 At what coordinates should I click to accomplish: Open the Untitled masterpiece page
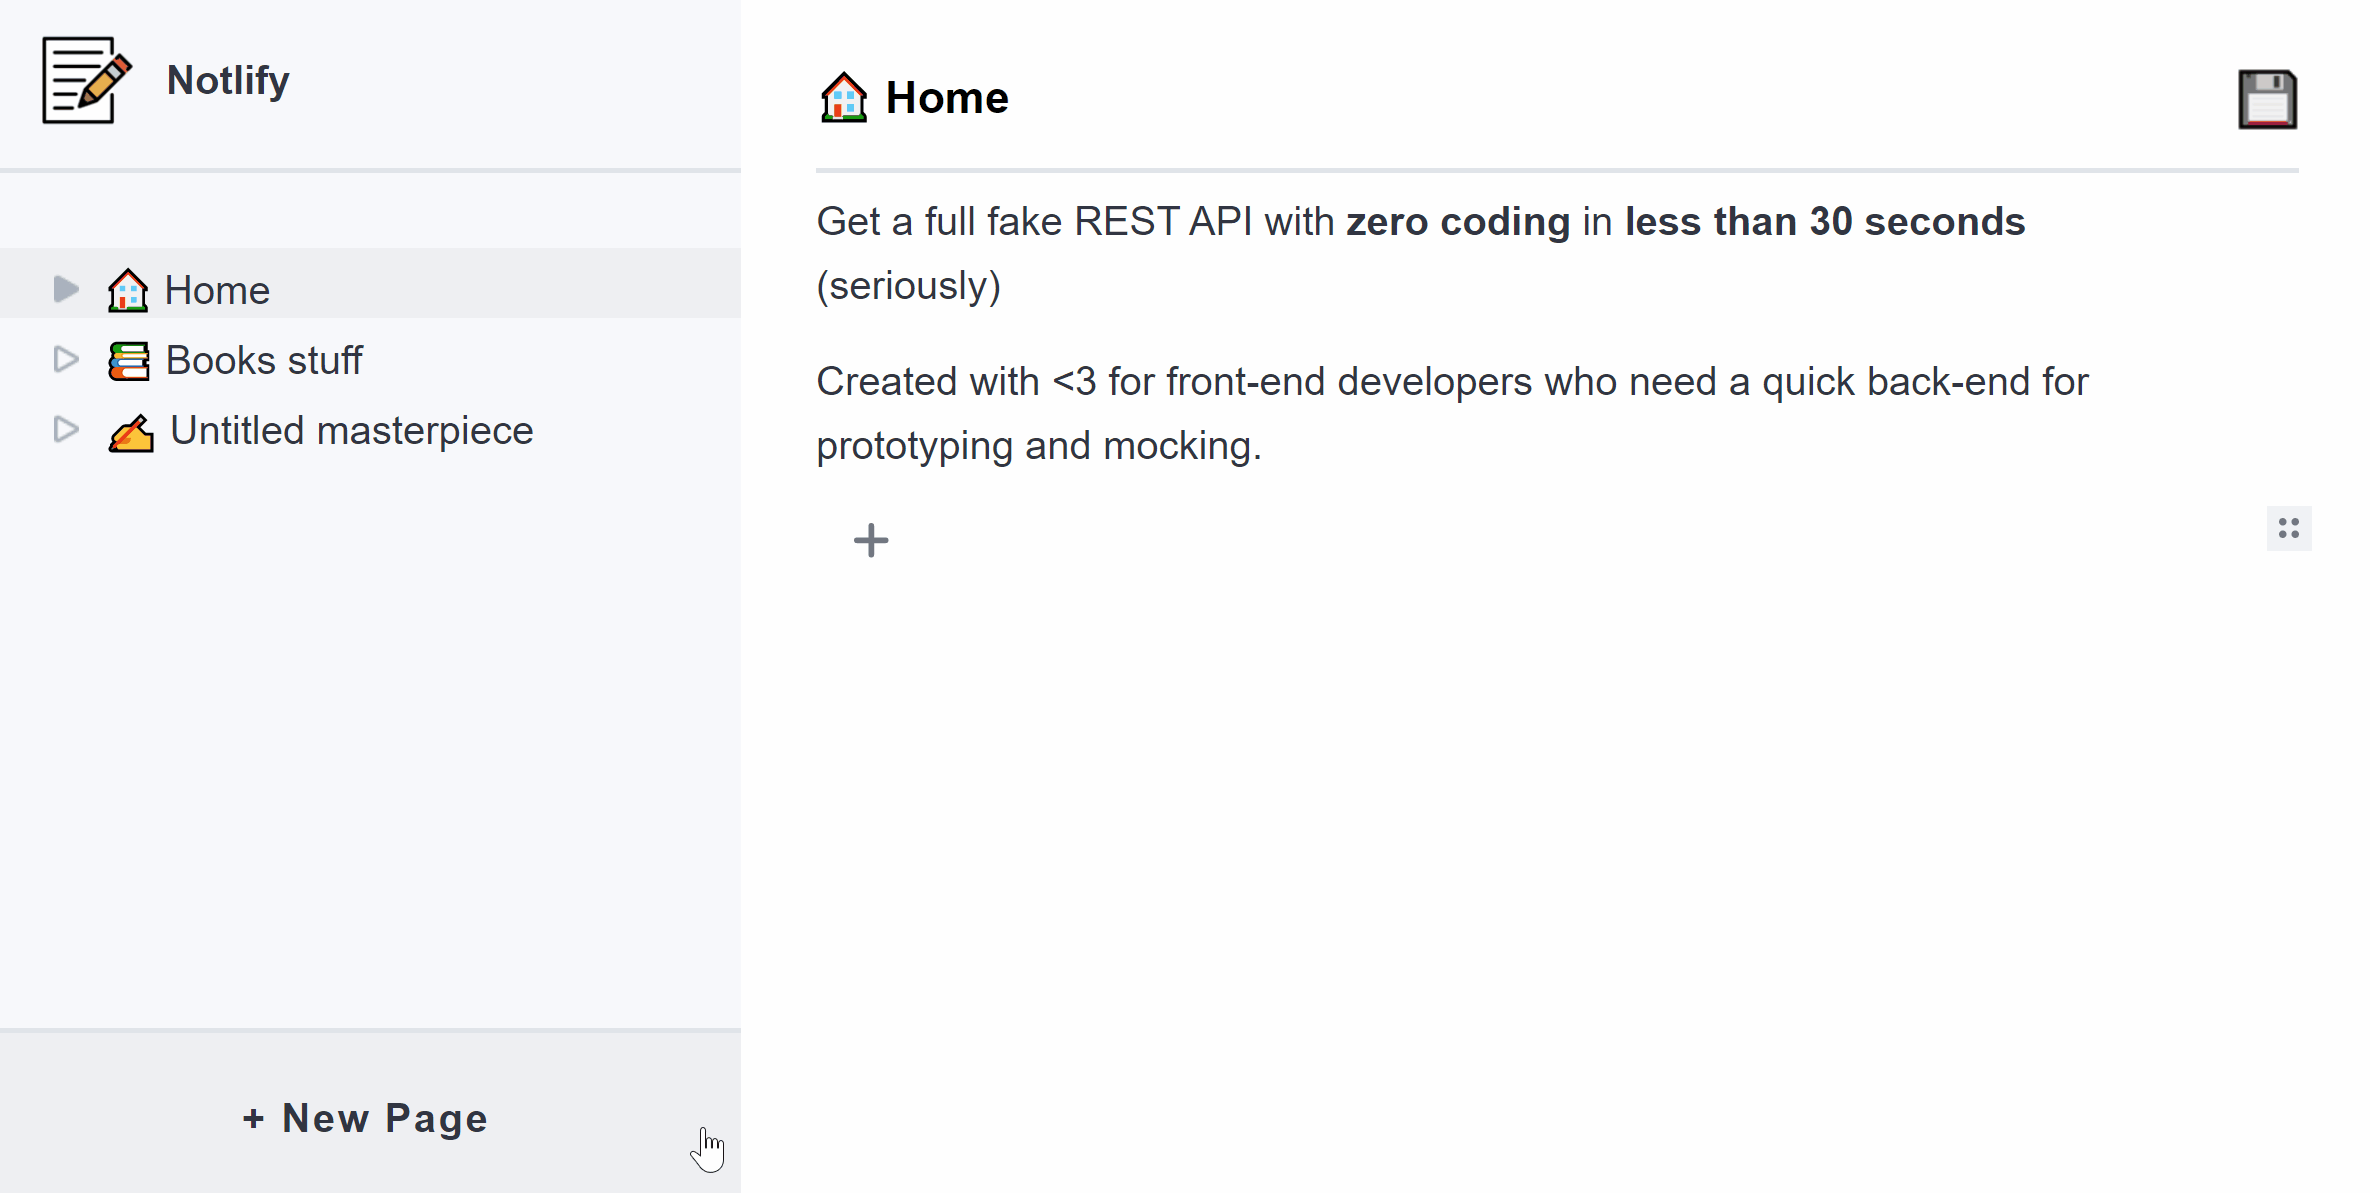click(x=351, y=430)
